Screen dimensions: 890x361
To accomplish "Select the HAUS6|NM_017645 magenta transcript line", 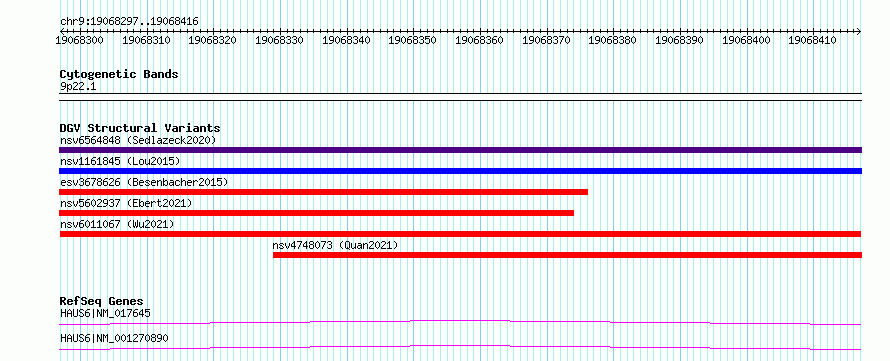I will 460,322.
